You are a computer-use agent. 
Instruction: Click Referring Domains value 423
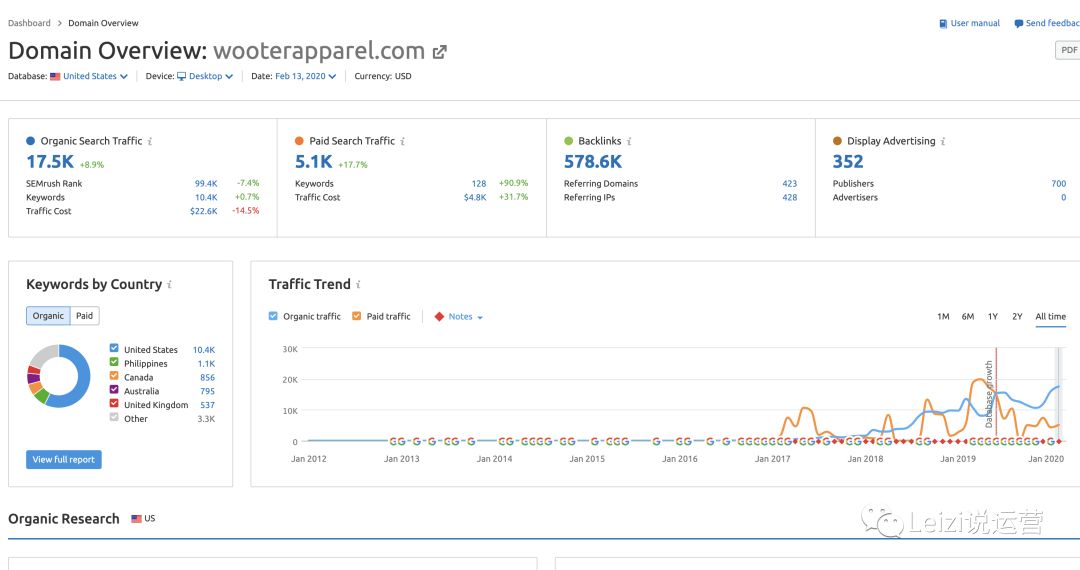[789, 184]
